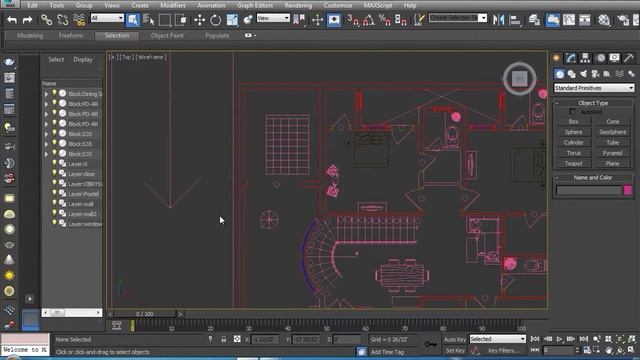
Task: Activate the Select and Place tool
Action: (x=248, y=20)
